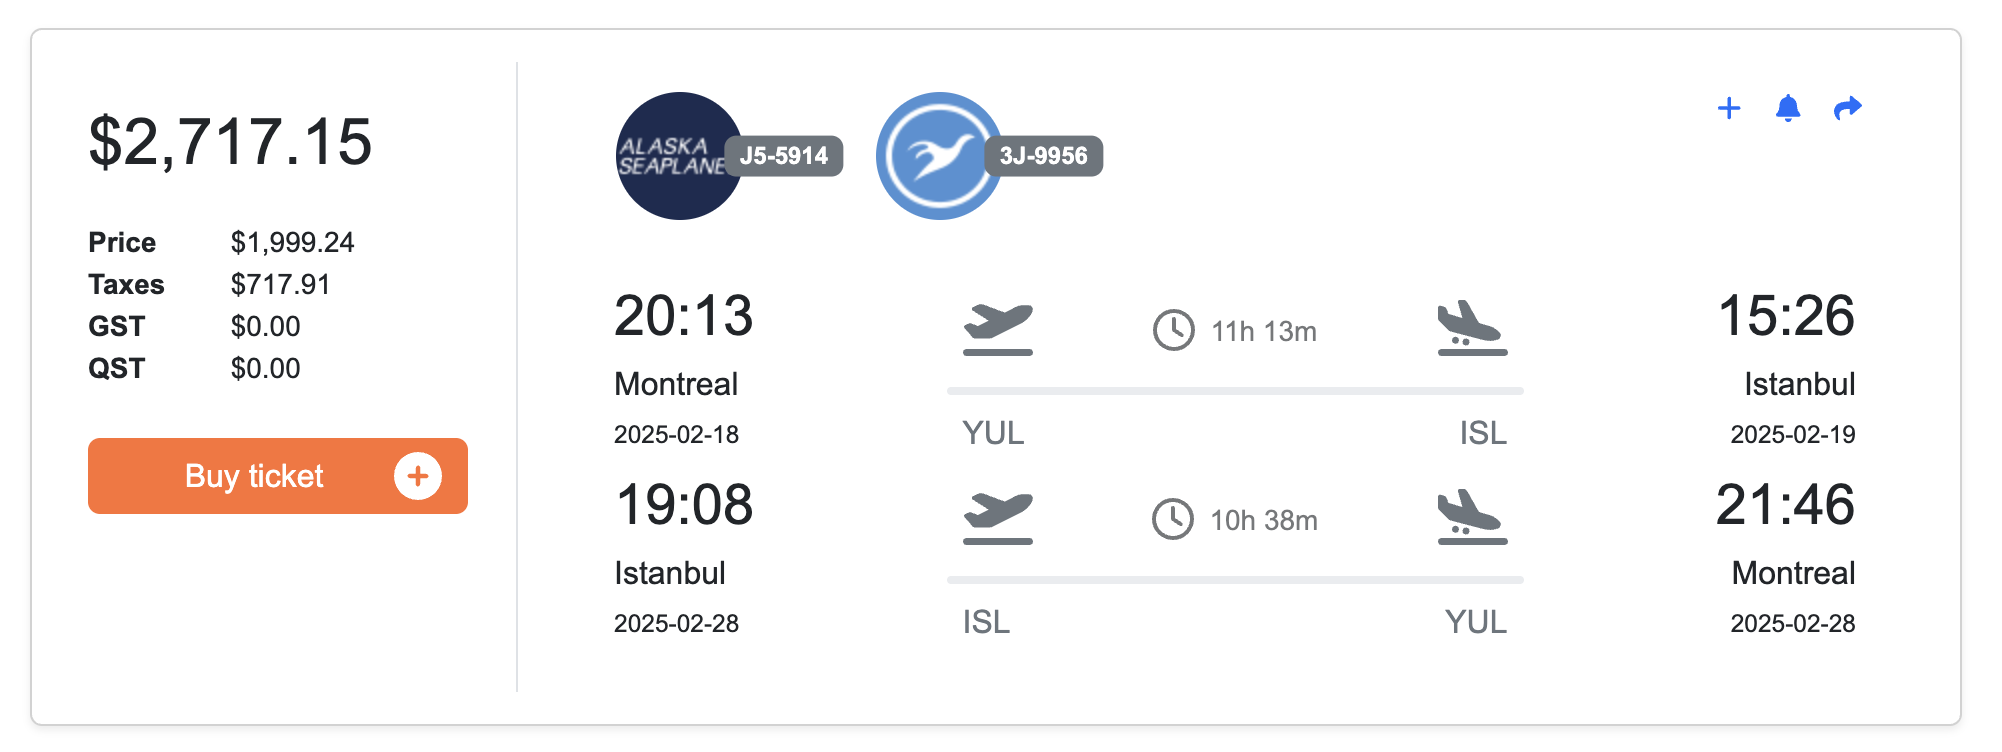Viewport: 2002px width, 752px height.
Task: Click the landing plane icon near ISL
Action: click(x=1471, y=328)
